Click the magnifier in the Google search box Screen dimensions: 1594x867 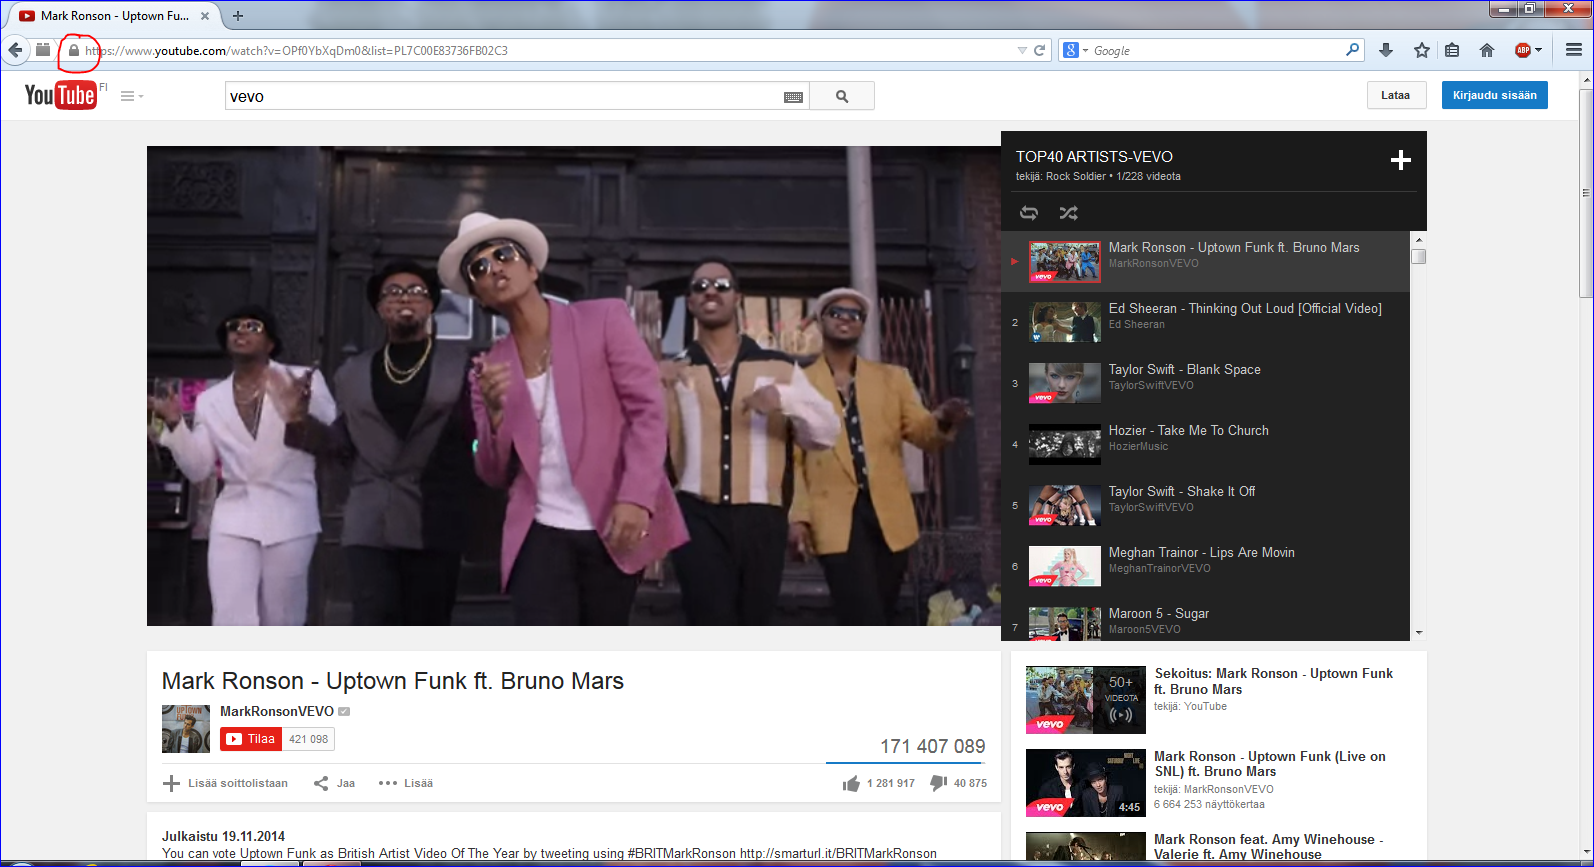1352,49
